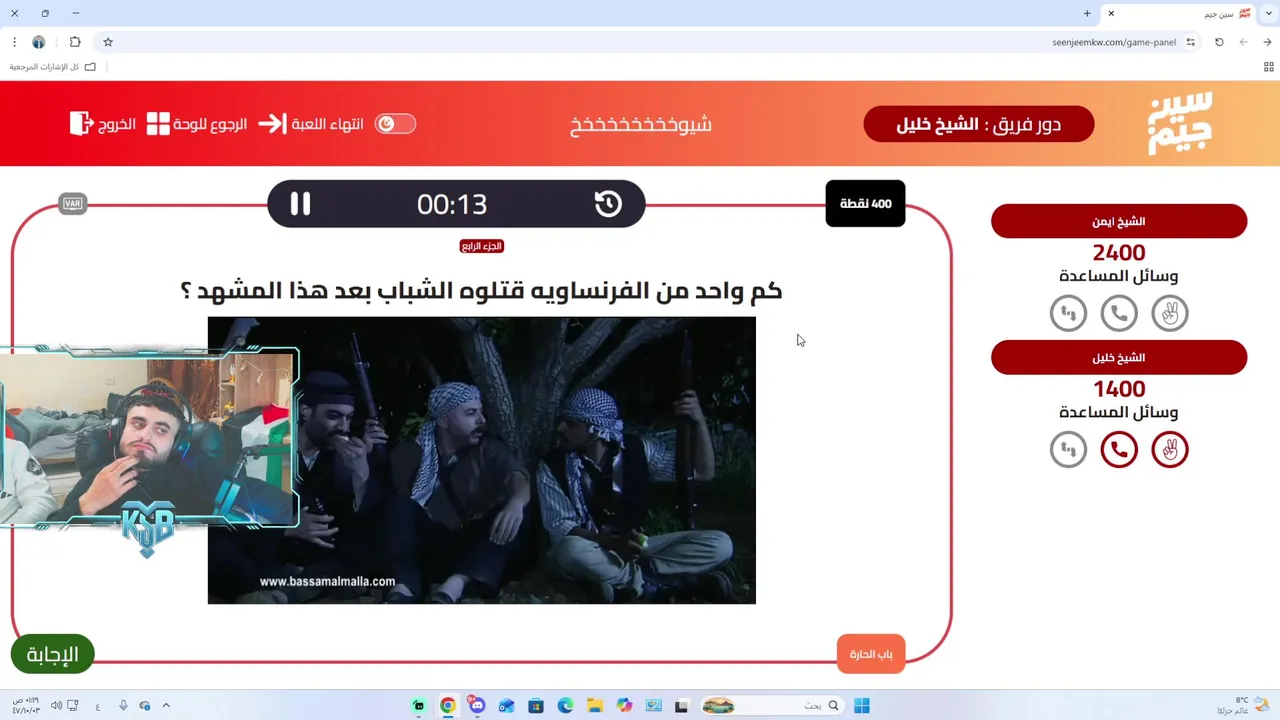The width and height of the screenshot is (1280, 720).
Task: Open Outlook from taskbar
Action: pyautogui.click(x=507, y=706)
